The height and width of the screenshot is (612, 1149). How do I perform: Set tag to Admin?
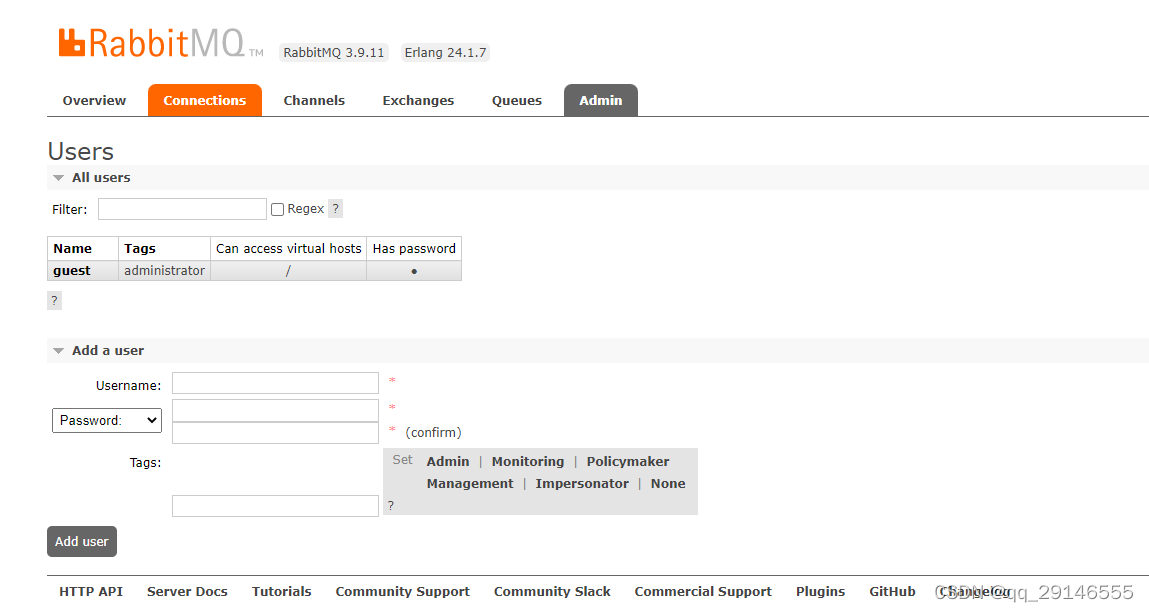[x=448, y=462]
